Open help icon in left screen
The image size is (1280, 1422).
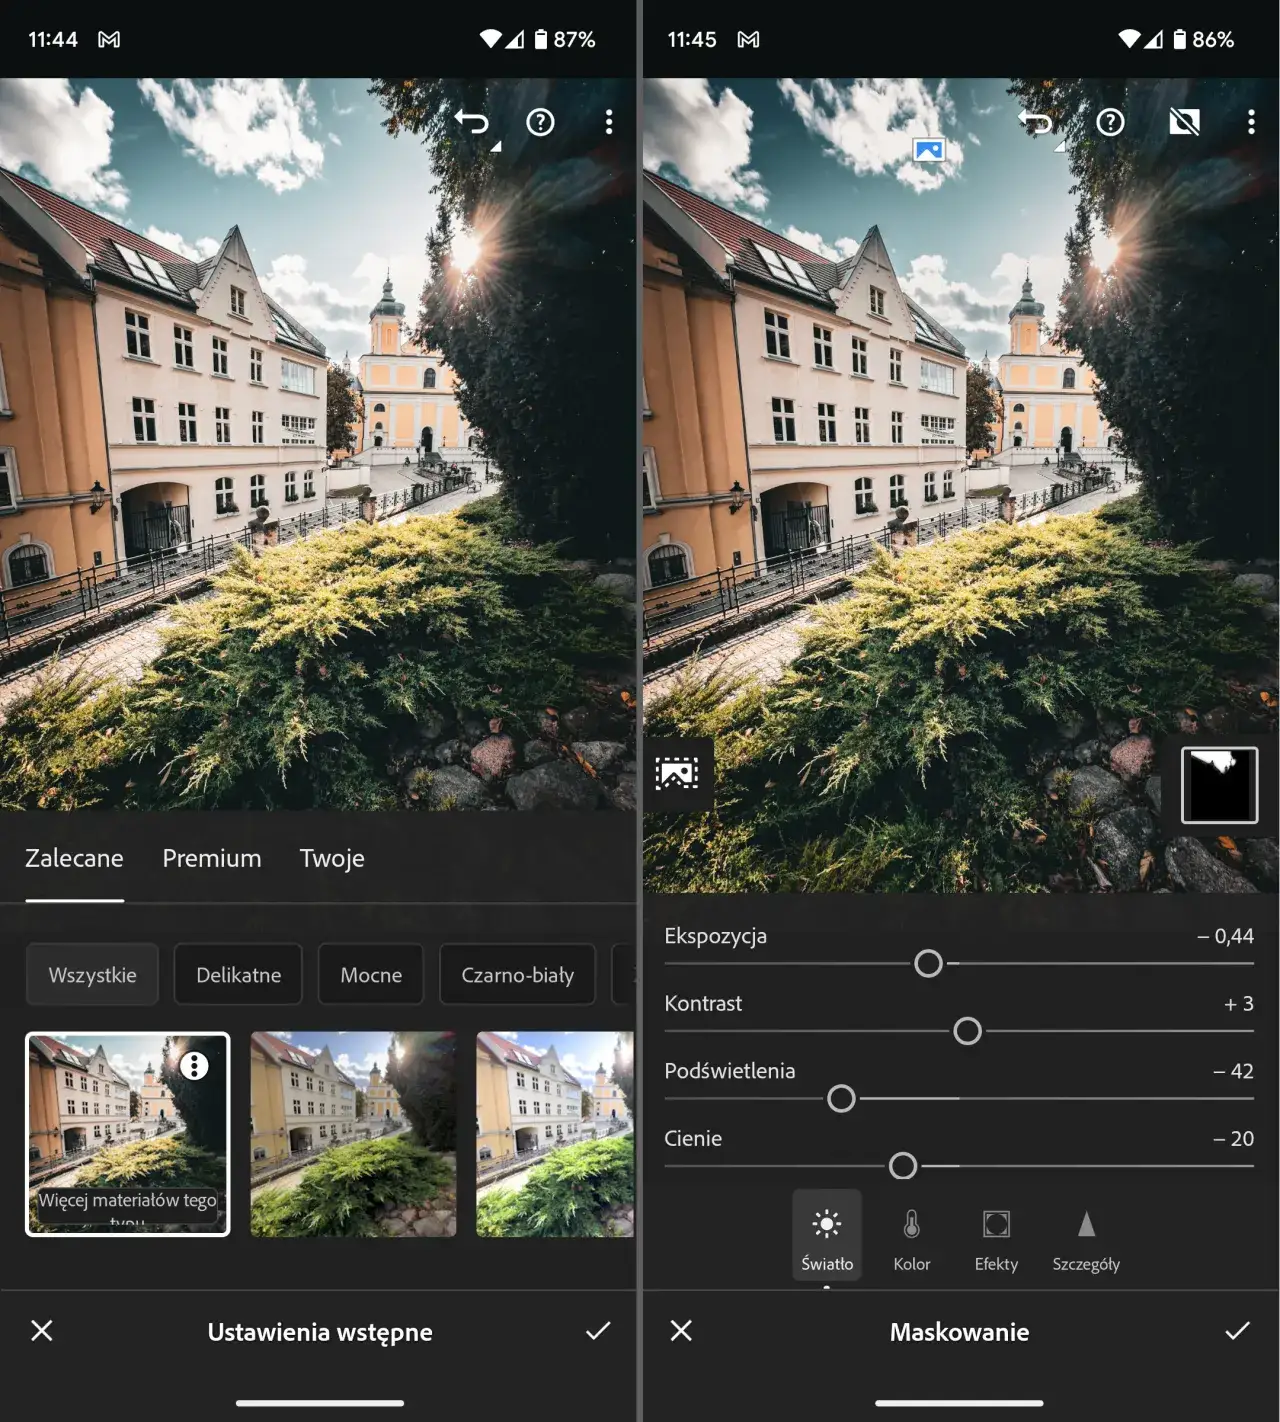coord(540,122)
